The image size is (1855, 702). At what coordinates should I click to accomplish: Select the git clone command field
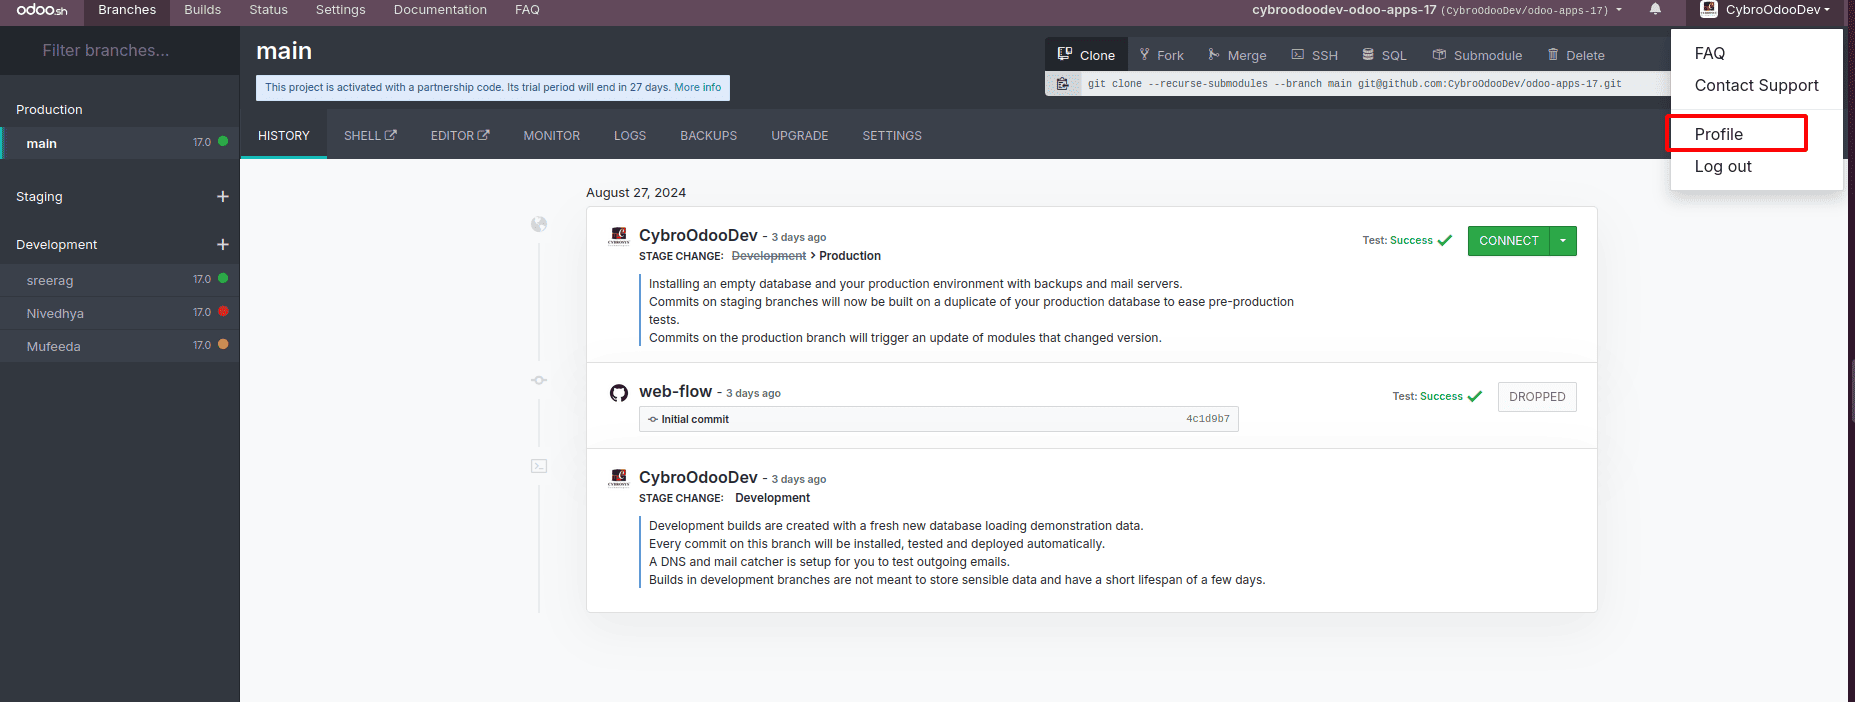tap(1373, 84)
